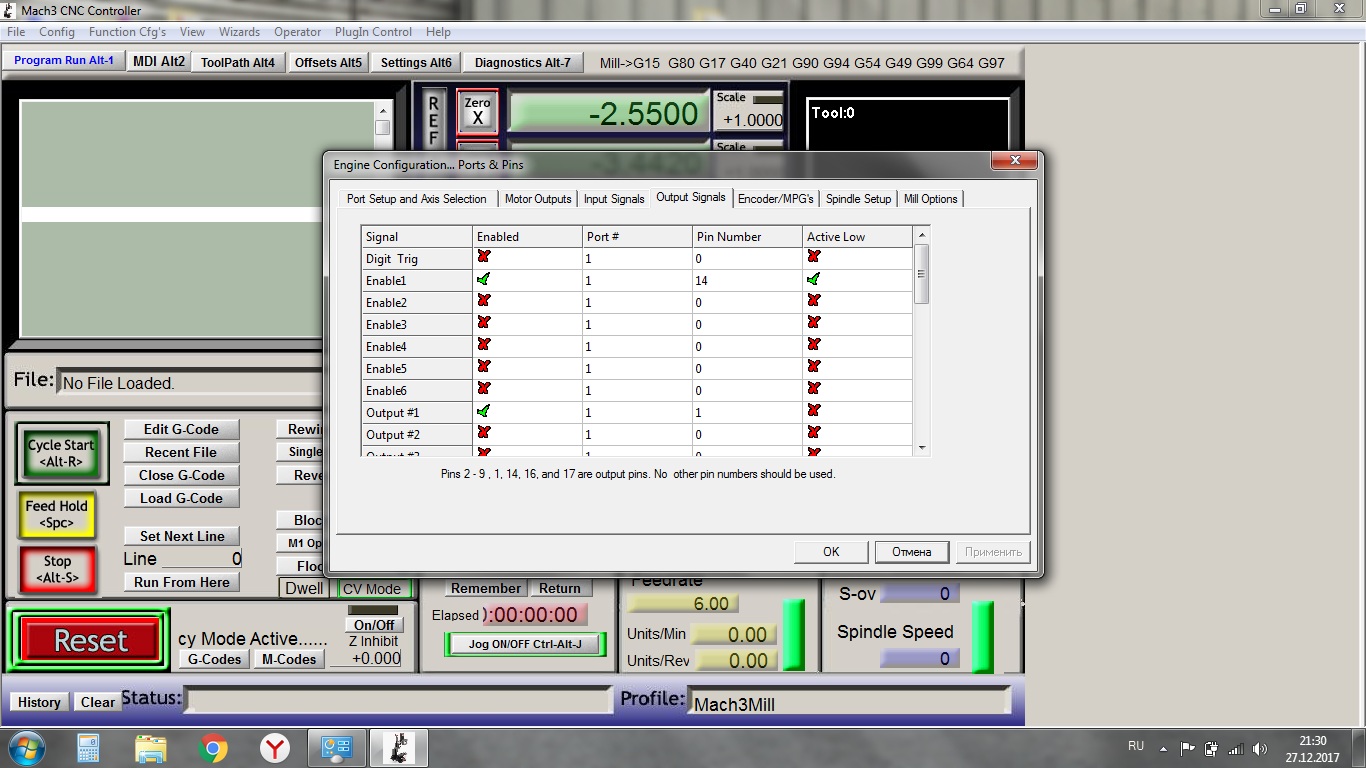1366x768 pixels.
Task: Click the Отмена cancel button
Action: click(912, 552)
